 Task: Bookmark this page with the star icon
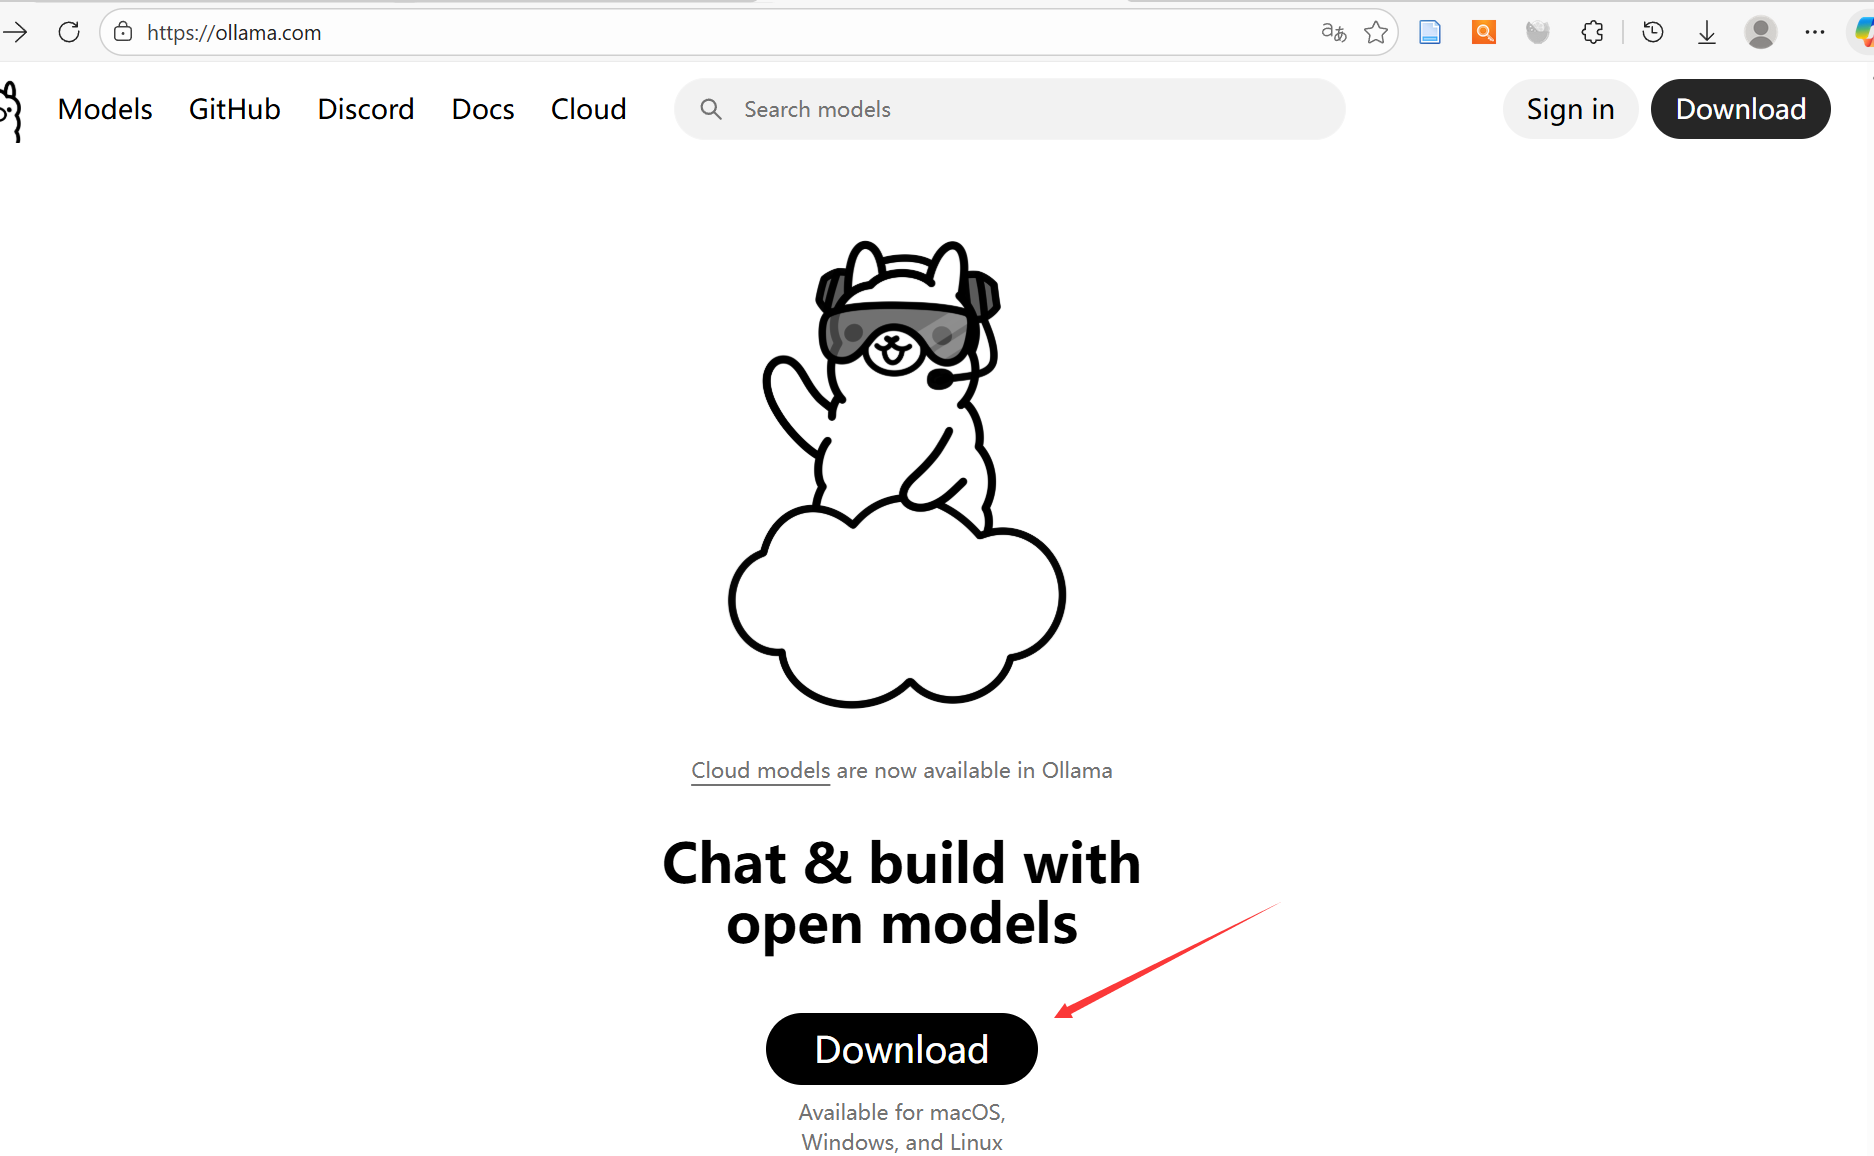pyautogui.click(x=1376, y=32)
